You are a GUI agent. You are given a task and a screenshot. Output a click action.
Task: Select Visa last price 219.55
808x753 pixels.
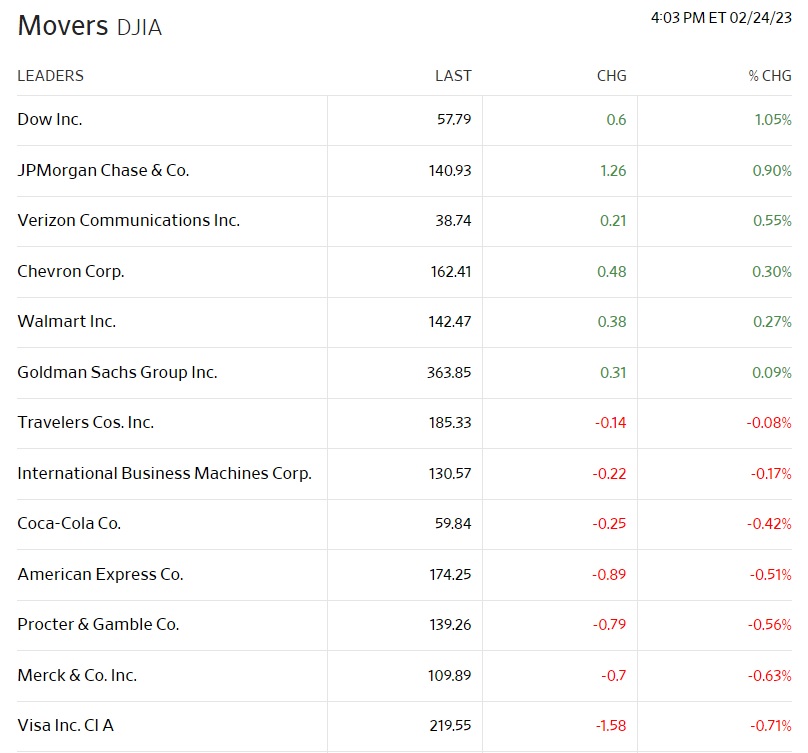coord(450,726)
